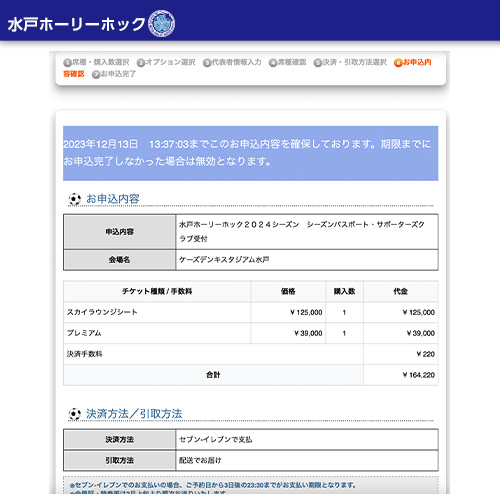Select step 2 オプション選択
Viewport: 500px width, 500px height.
tap(166, 62)
